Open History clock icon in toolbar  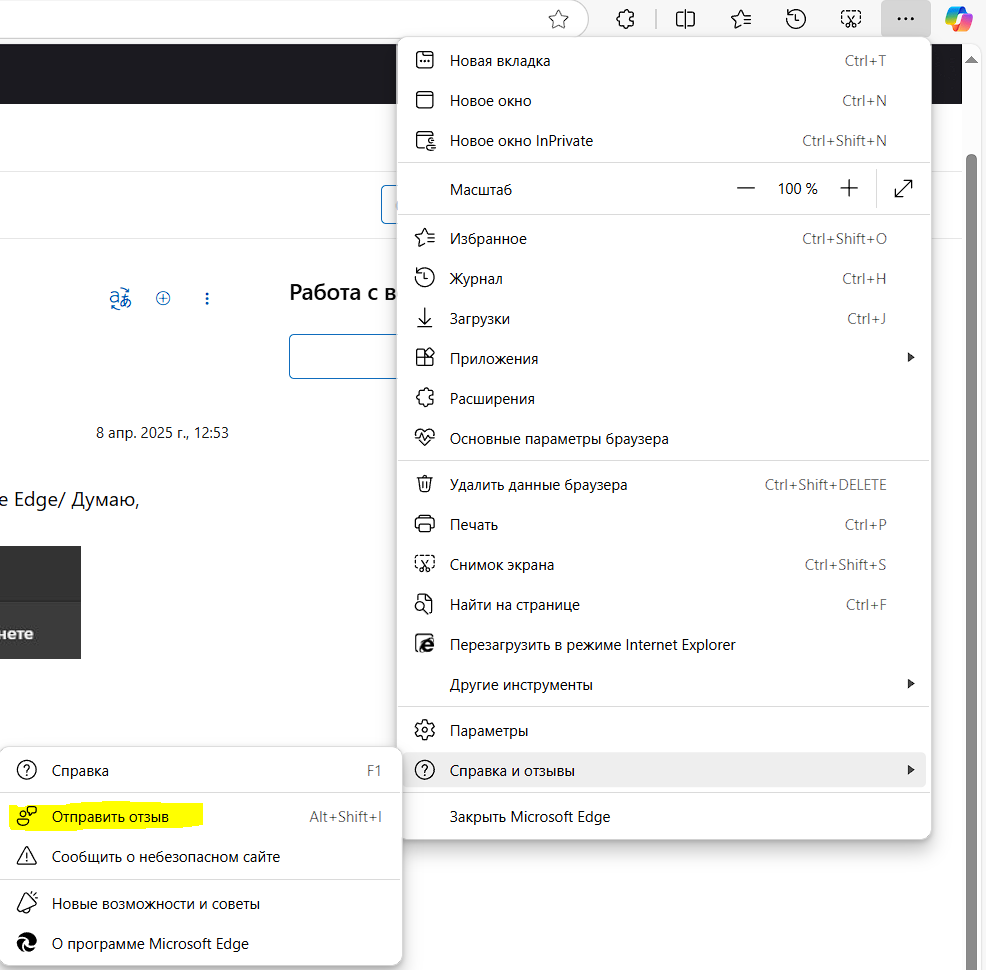(795, 19)
